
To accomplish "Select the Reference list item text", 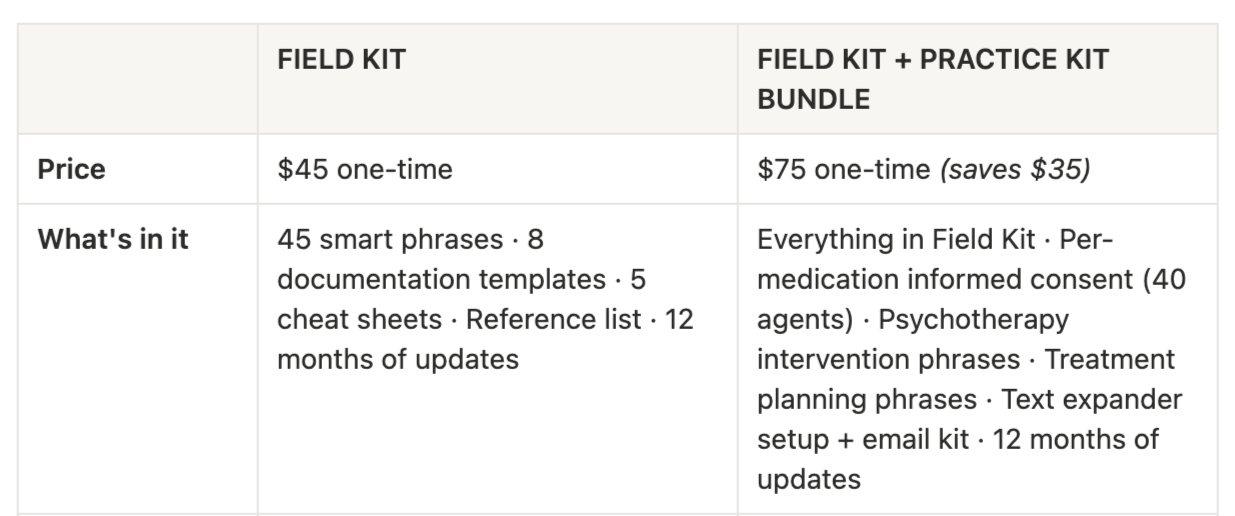I will click(x=553, y=320).
